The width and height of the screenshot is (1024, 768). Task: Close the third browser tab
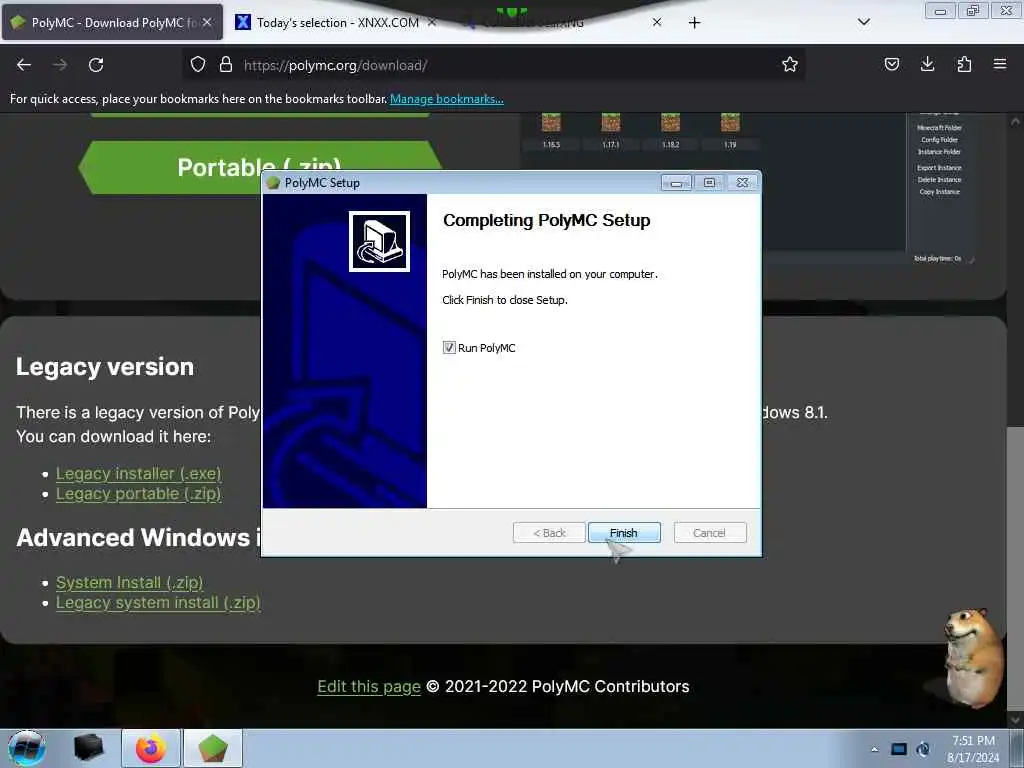pos(657,22)
